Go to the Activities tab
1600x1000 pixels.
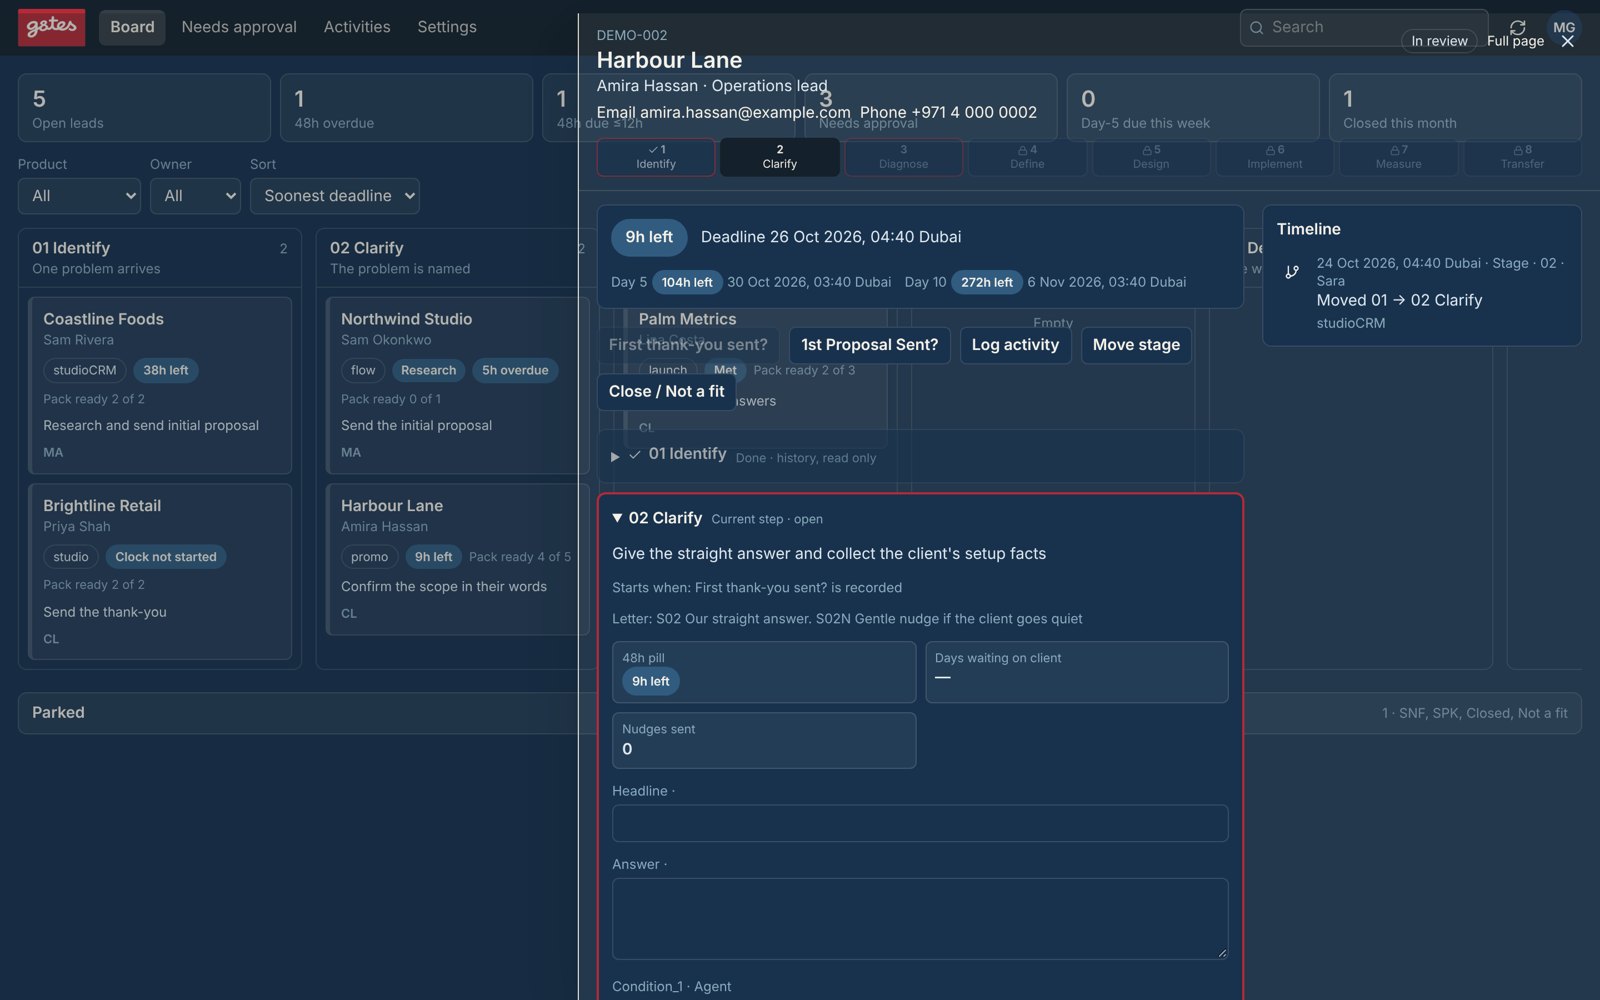click(x=357, y=27)
